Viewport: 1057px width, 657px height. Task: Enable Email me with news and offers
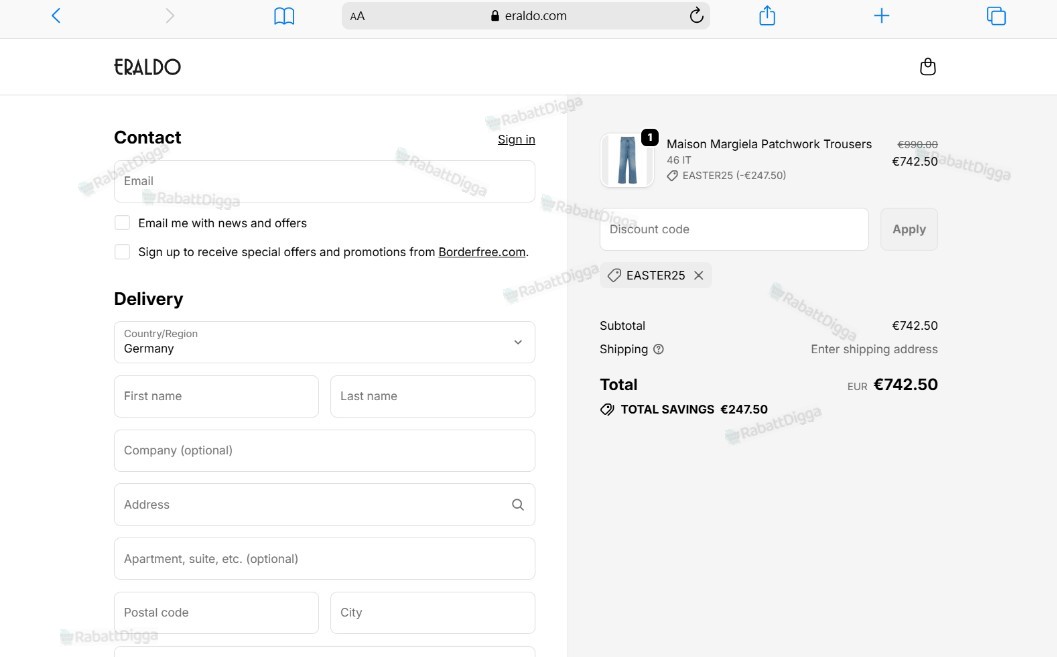[122, 223]
